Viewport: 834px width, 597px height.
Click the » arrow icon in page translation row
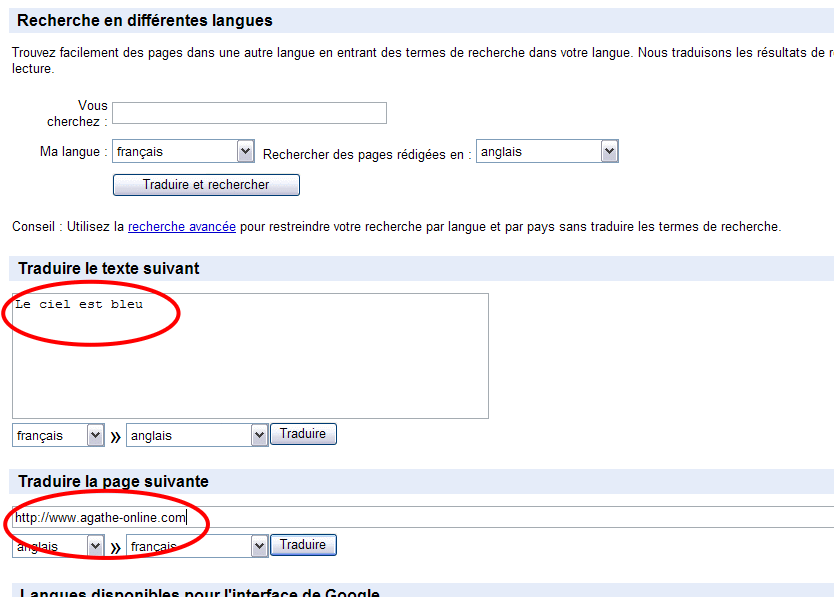click(x=115, y=548)
